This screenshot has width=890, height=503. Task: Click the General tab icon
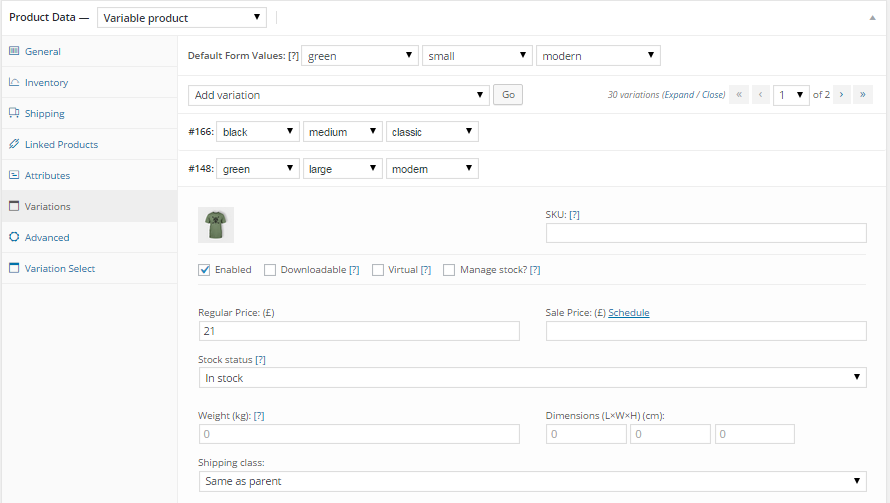click(14, 51)
